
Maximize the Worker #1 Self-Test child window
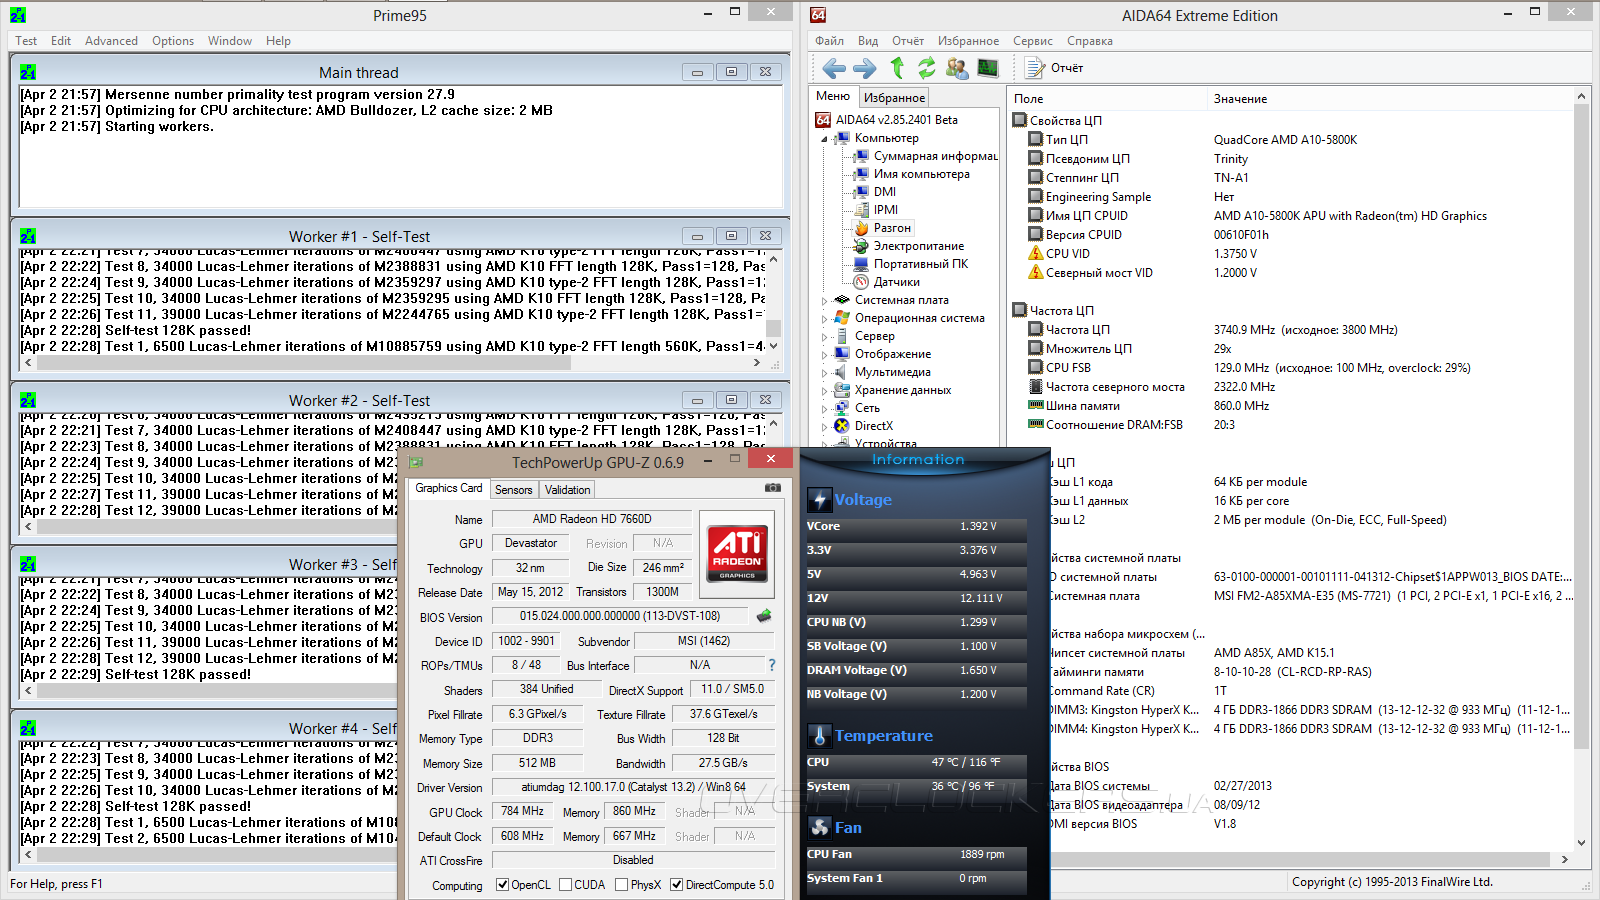(731, 236)
